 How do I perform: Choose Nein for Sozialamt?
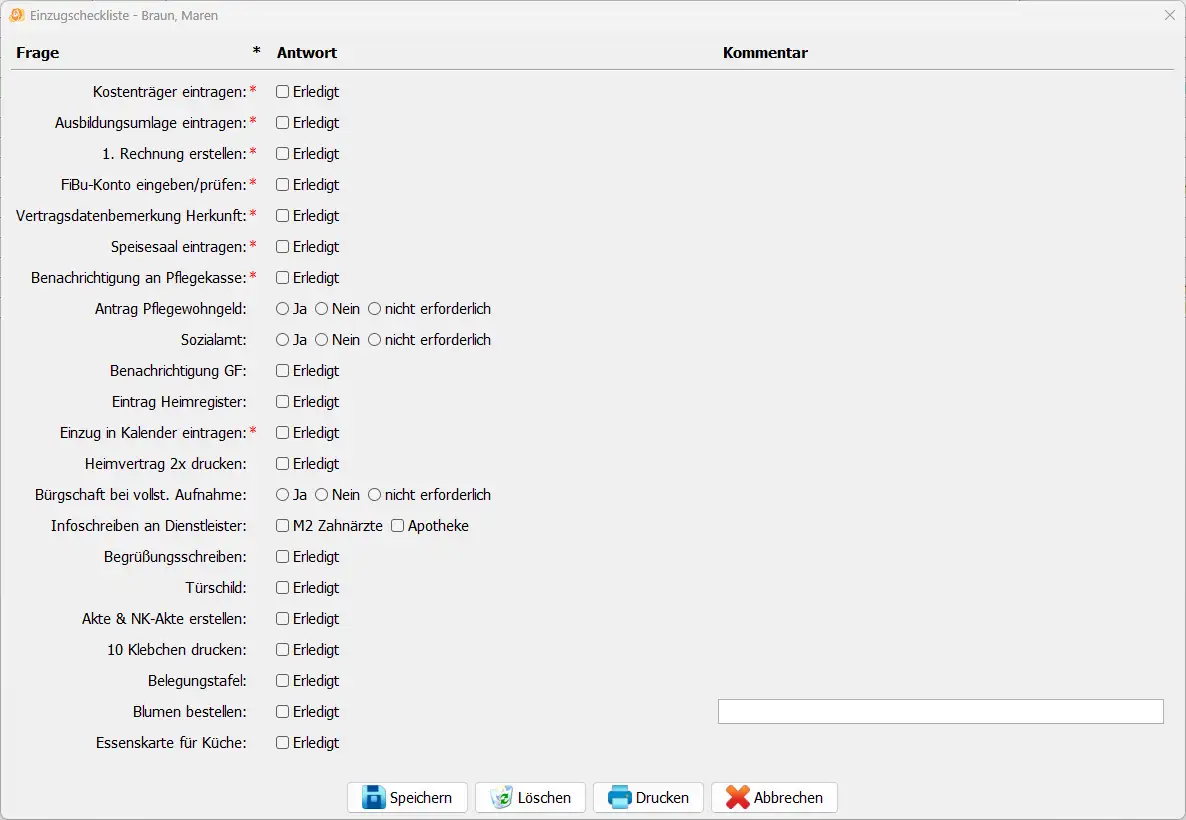point(322,340)
